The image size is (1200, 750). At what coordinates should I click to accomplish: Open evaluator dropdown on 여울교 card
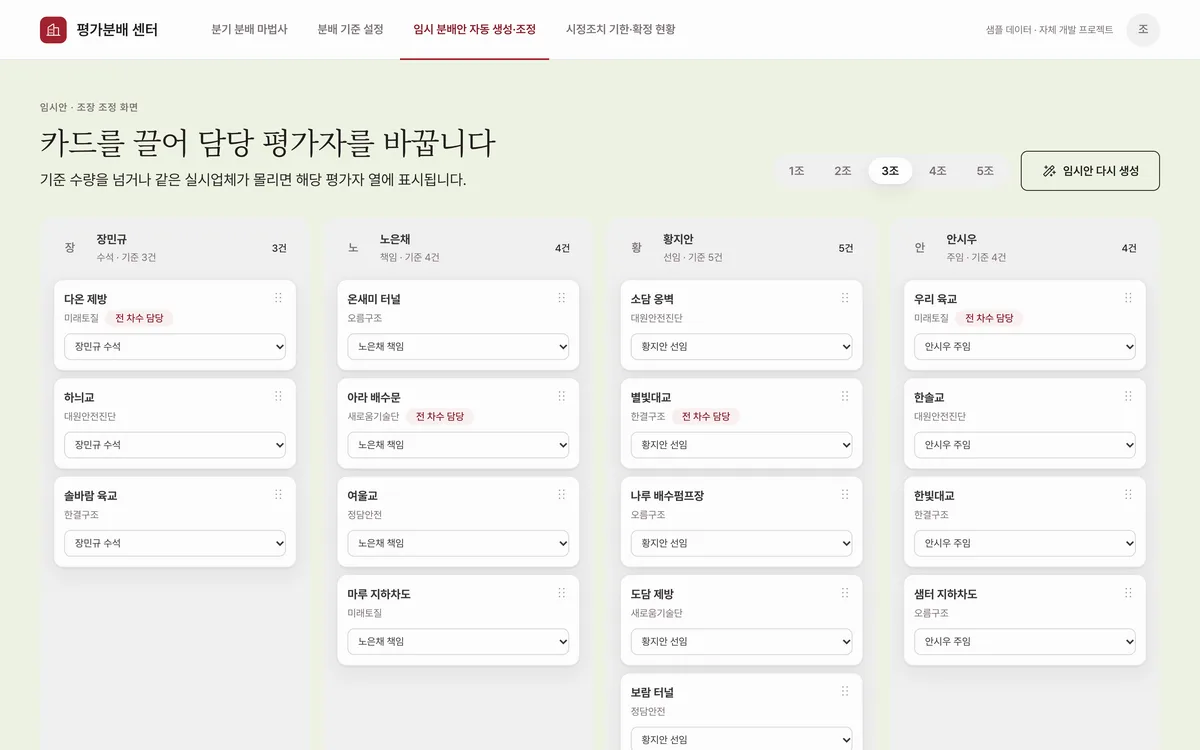tap(458, 544)
